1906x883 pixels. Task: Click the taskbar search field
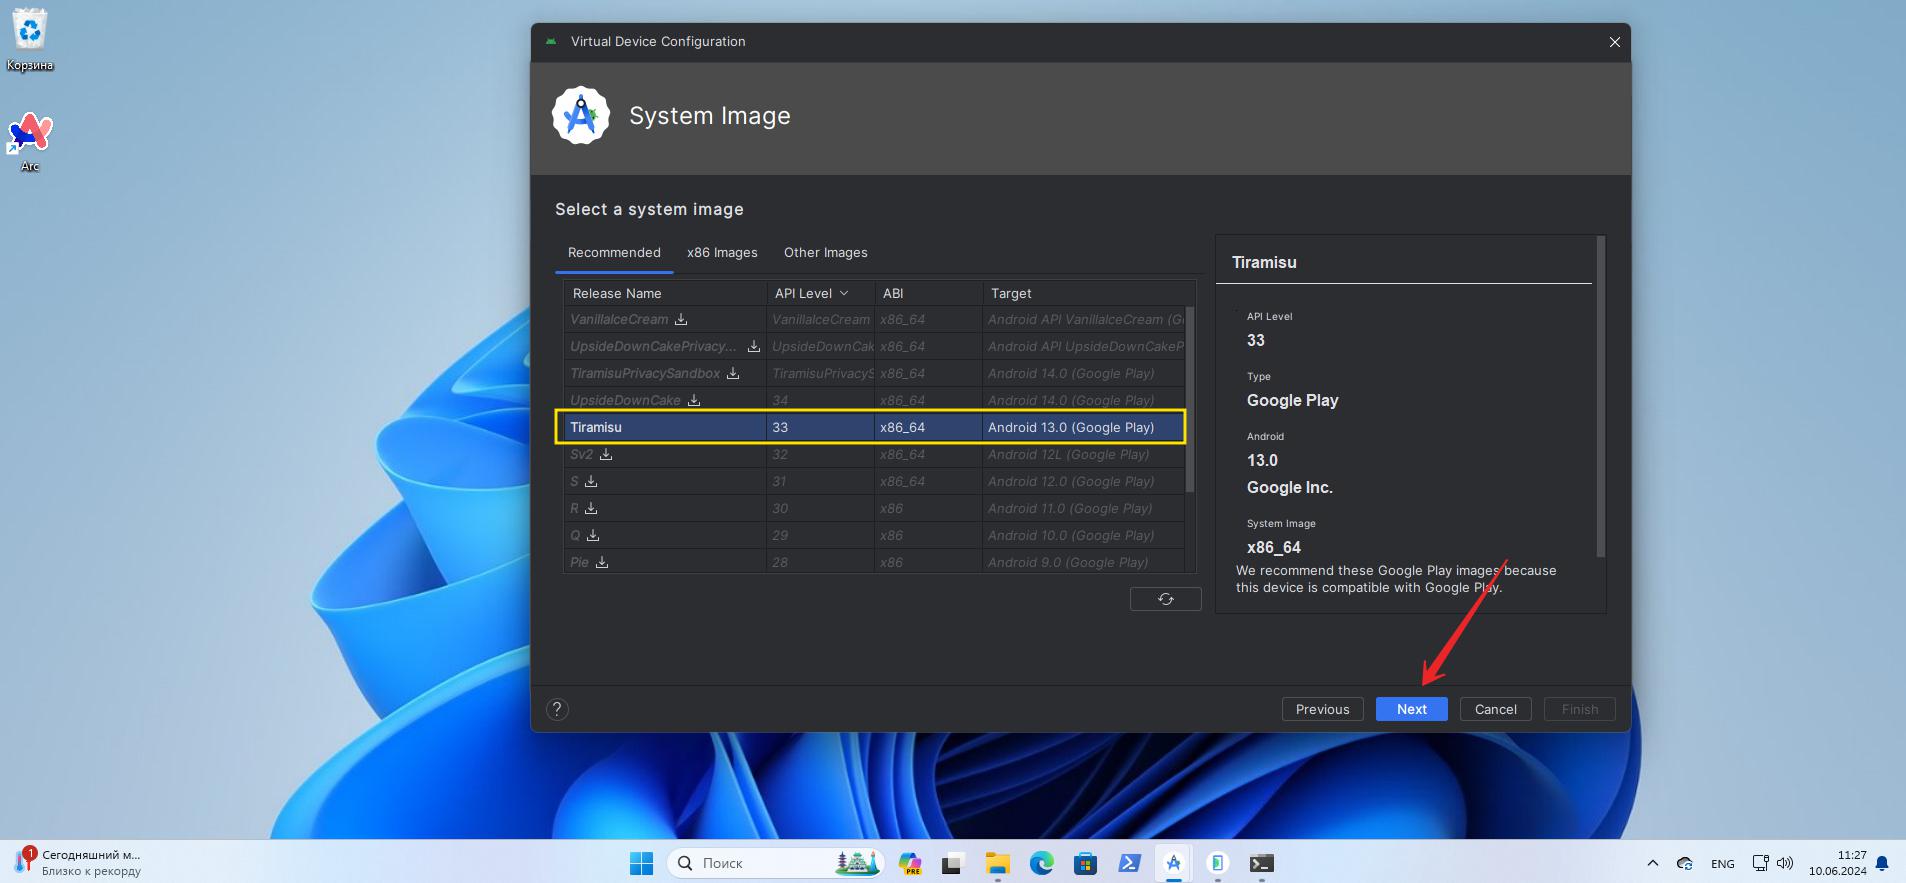[x=775, y=863]
